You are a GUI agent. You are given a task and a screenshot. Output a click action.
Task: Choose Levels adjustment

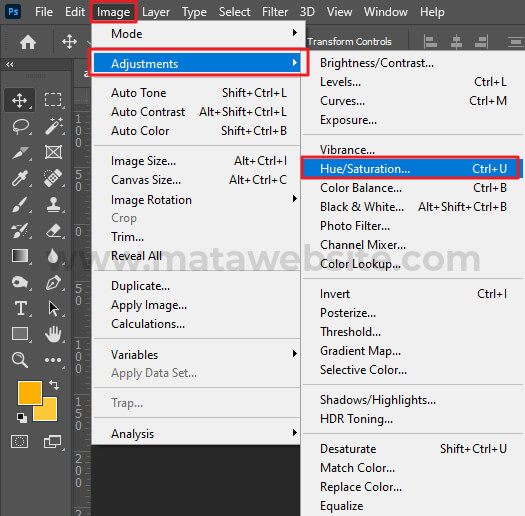tap(414, 82)
